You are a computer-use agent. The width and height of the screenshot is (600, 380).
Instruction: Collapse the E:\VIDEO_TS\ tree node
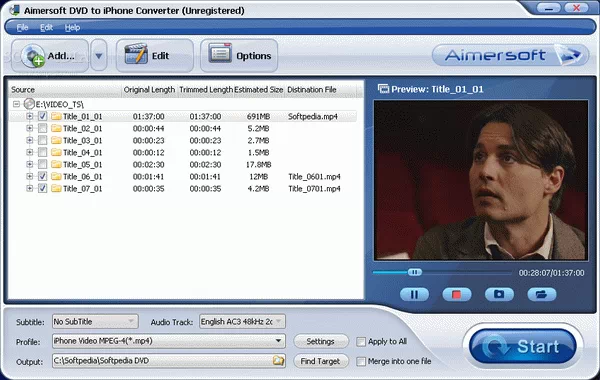point(16,104)
